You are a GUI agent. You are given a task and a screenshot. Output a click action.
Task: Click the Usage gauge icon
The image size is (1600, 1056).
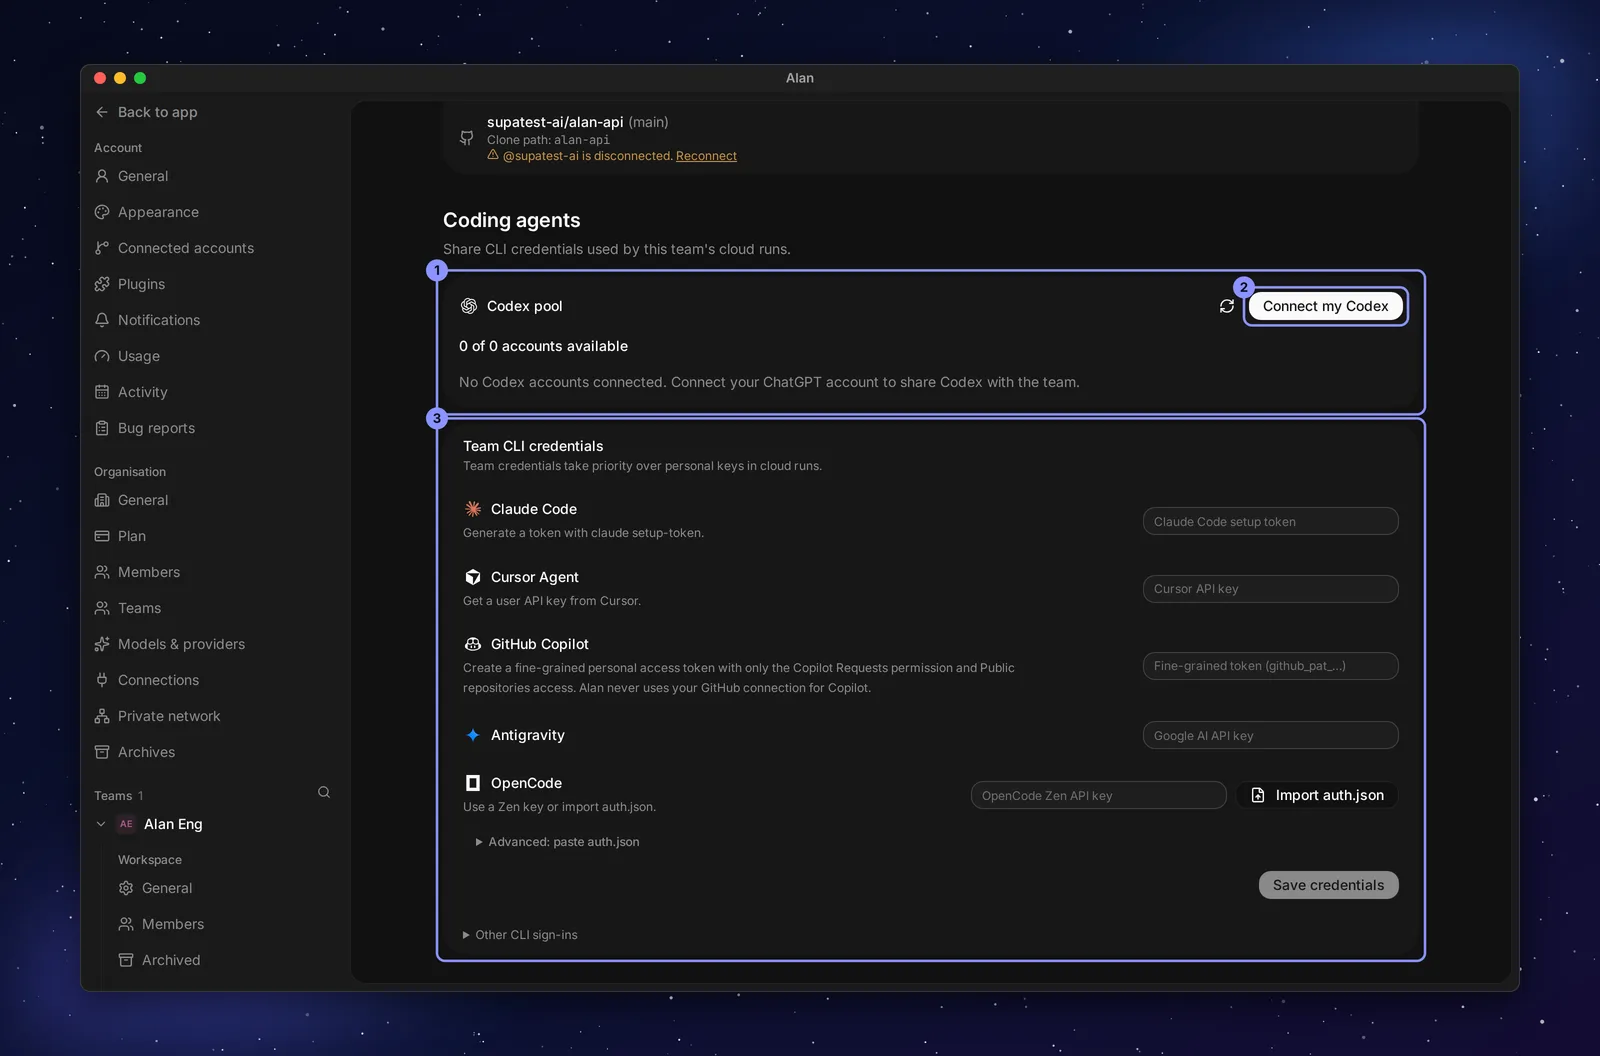coord(102,356)
